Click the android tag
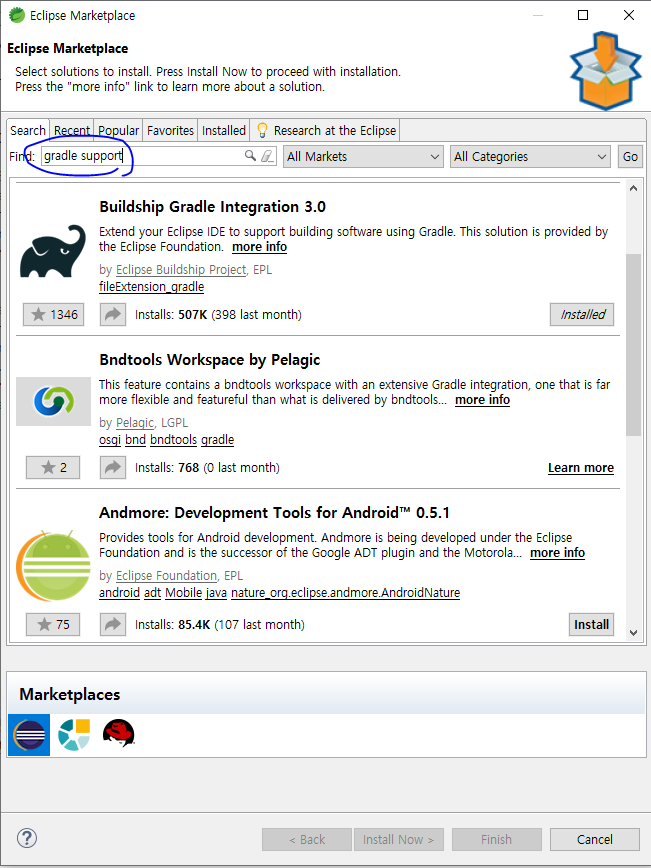This screenshot has height=868, width=651. click(120, 593)
